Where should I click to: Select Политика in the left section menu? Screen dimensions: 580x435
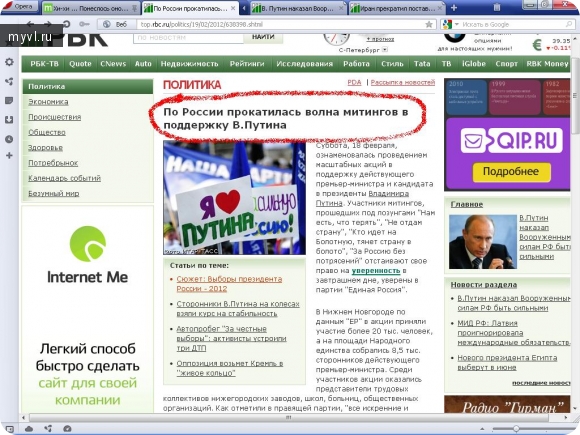click(88, 86)
